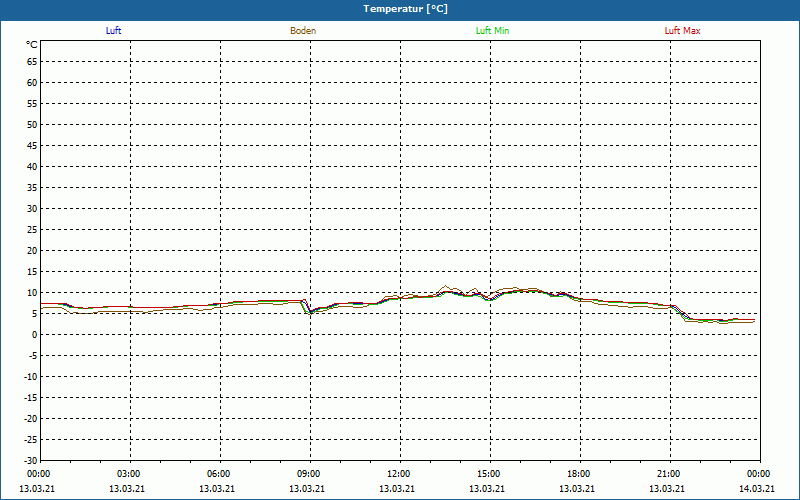The width and height of the screenshot is (800, 500).
Task: Click the 18:00 time axis label
Action: 579,474
